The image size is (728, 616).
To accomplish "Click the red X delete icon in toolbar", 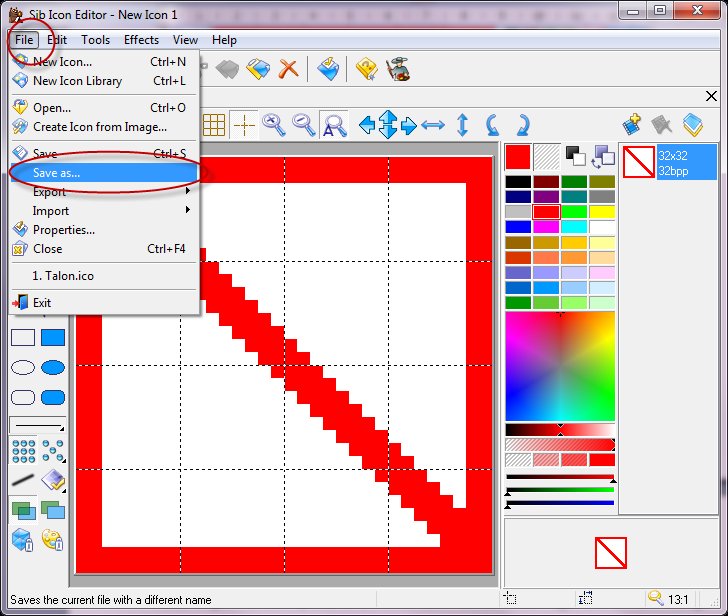I will pyautogui.click(x=288, y=69).
